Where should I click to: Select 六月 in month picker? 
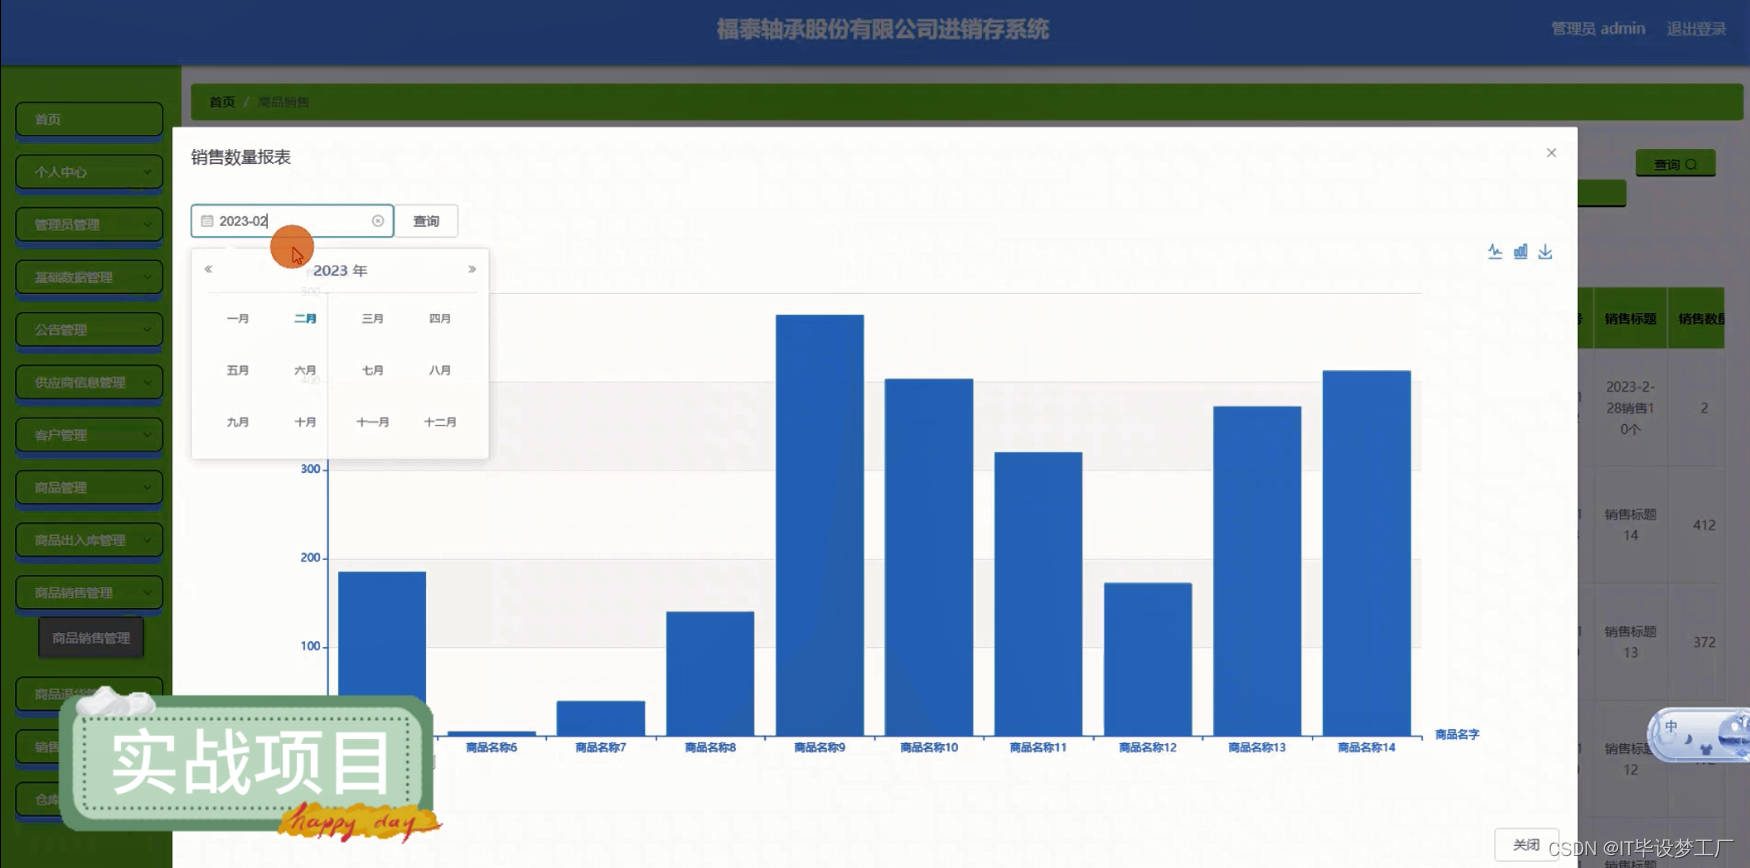click(305, 370)
